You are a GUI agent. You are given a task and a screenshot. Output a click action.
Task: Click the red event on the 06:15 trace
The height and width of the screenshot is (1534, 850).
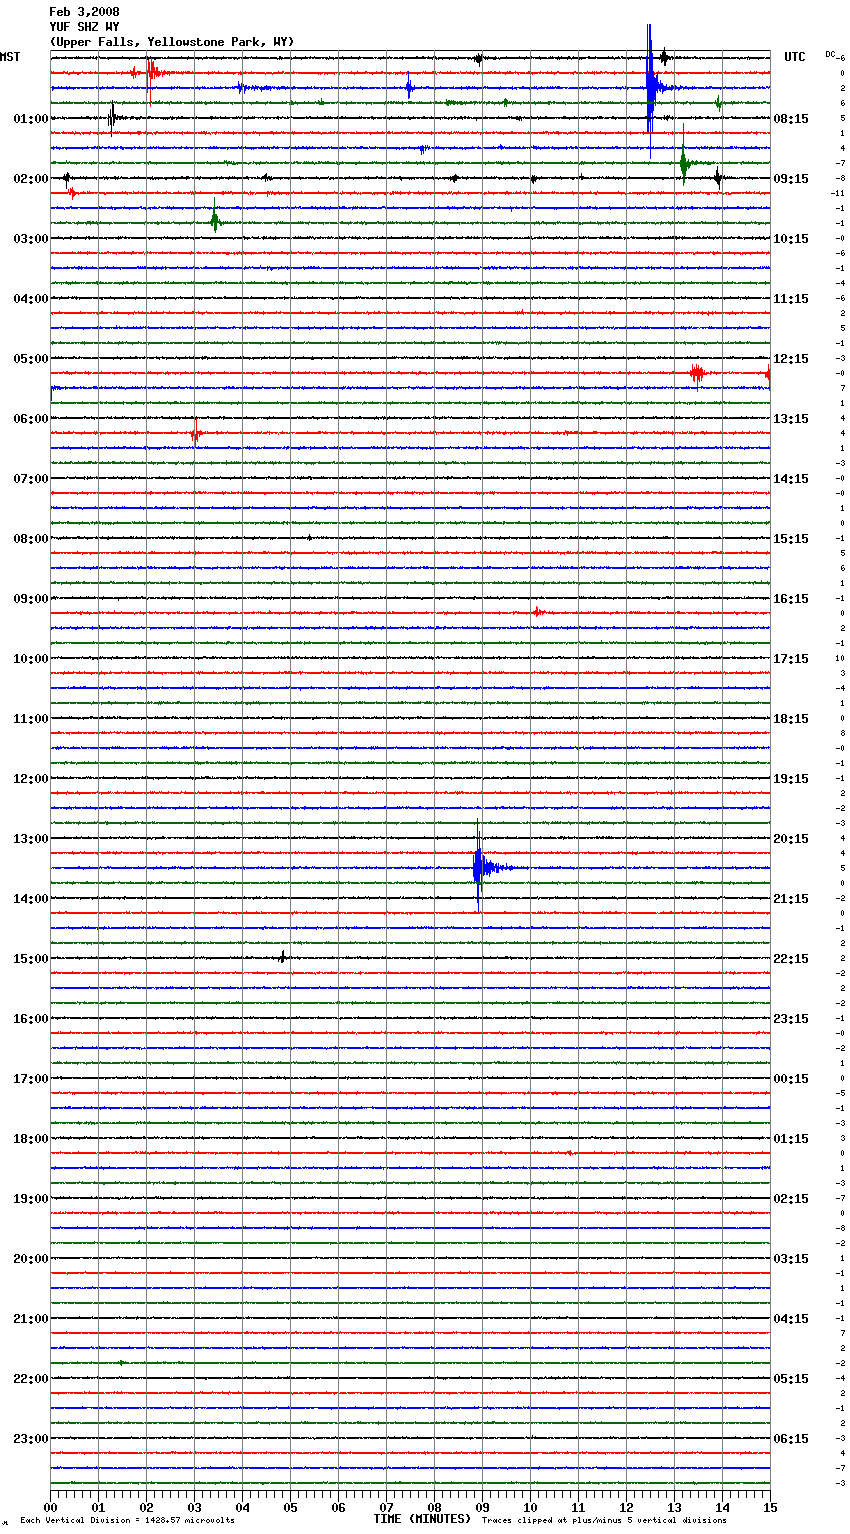tap(196, 434)
